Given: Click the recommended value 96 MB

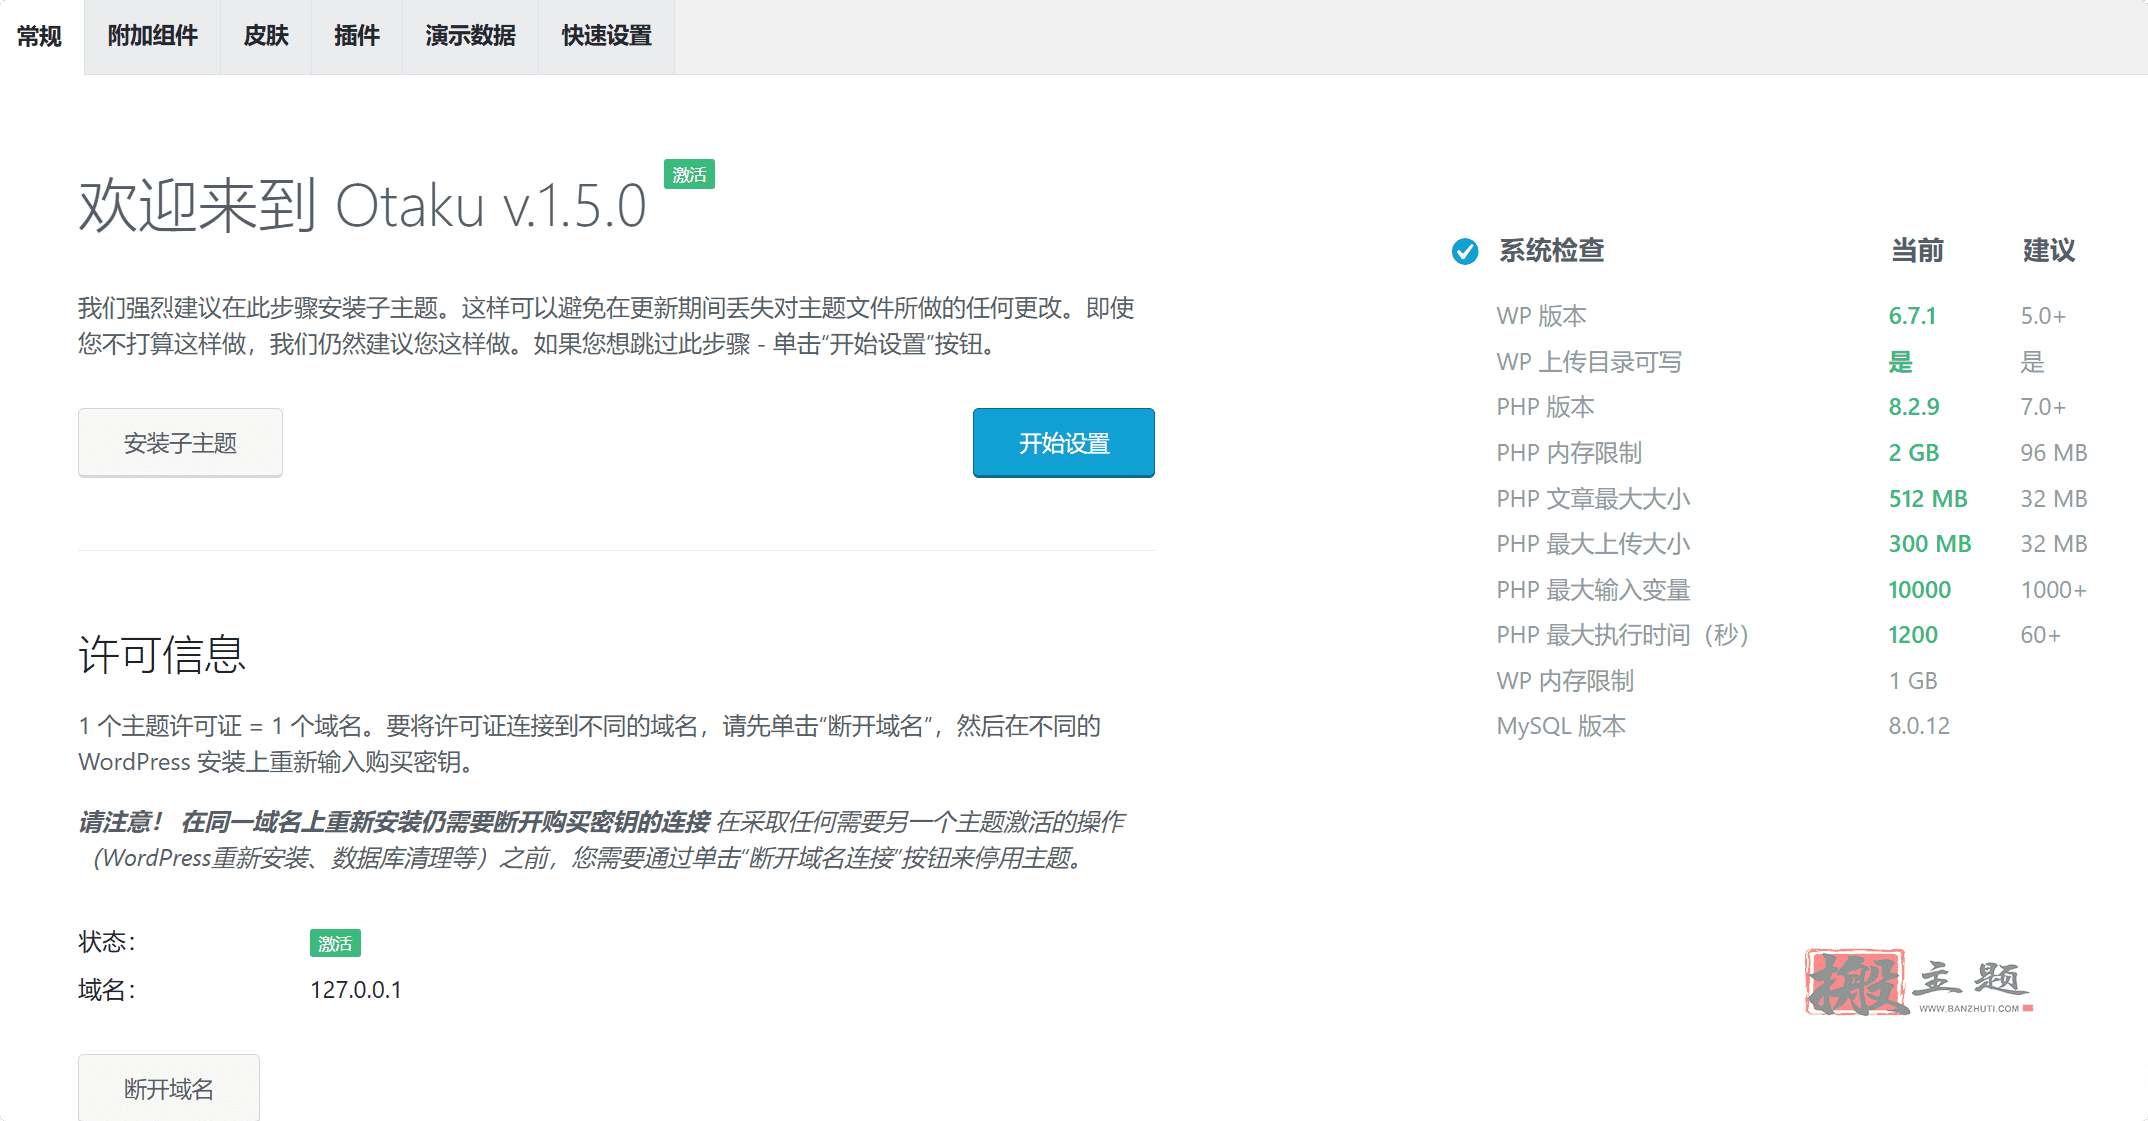Looking at the screenshot, I should (x=2054, y=453).
